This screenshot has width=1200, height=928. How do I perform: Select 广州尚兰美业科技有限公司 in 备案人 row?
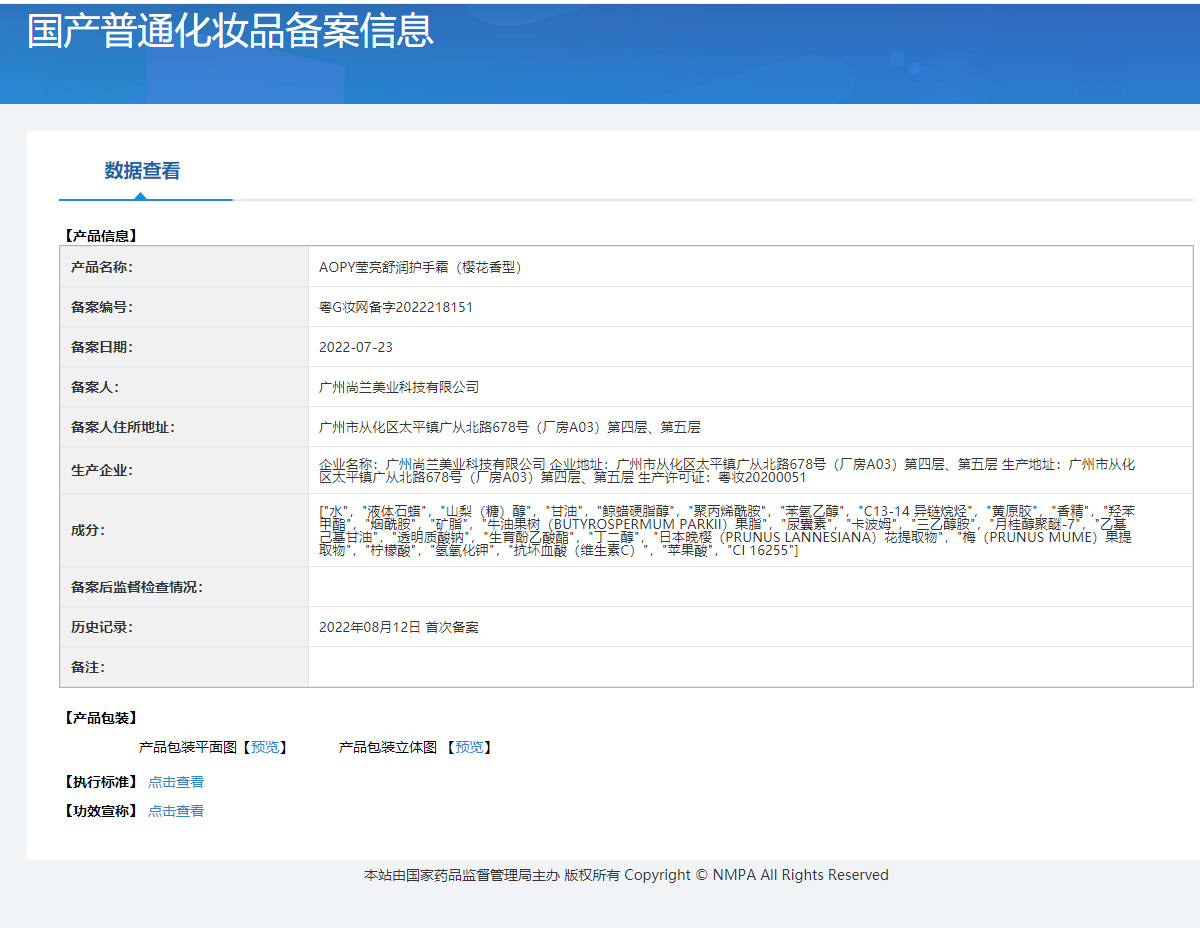pyautogui.click(x=399, y=387)
